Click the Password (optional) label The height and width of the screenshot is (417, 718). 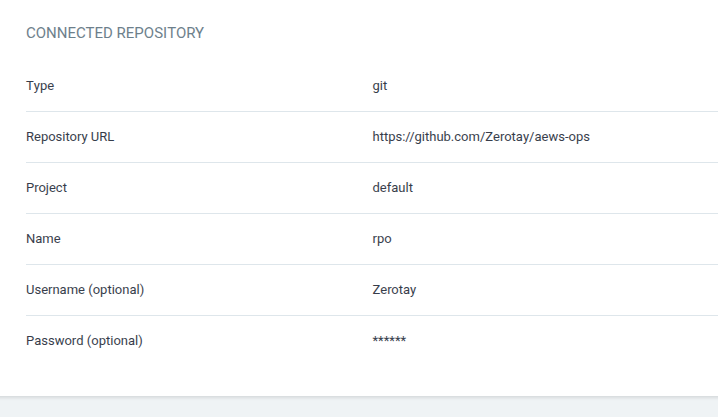coord(84,341)
